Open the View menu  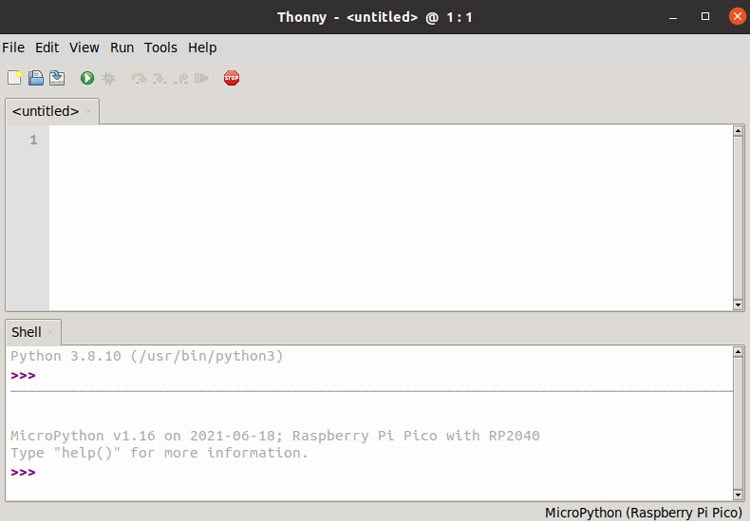(84, 47)
